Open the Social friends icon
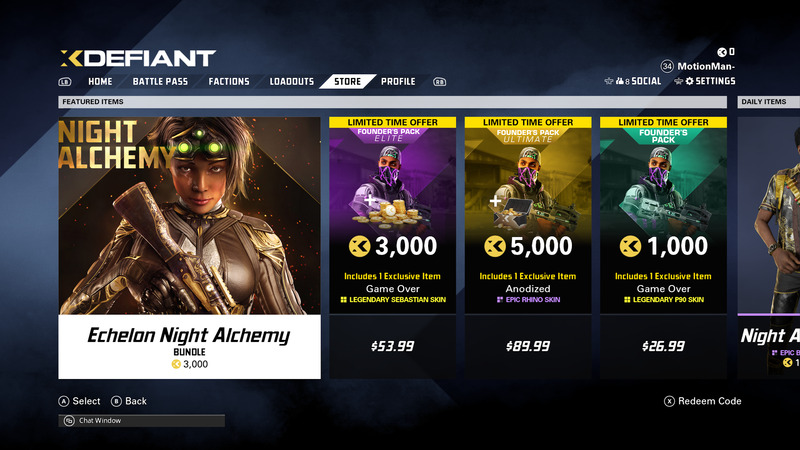 [619, 81]
